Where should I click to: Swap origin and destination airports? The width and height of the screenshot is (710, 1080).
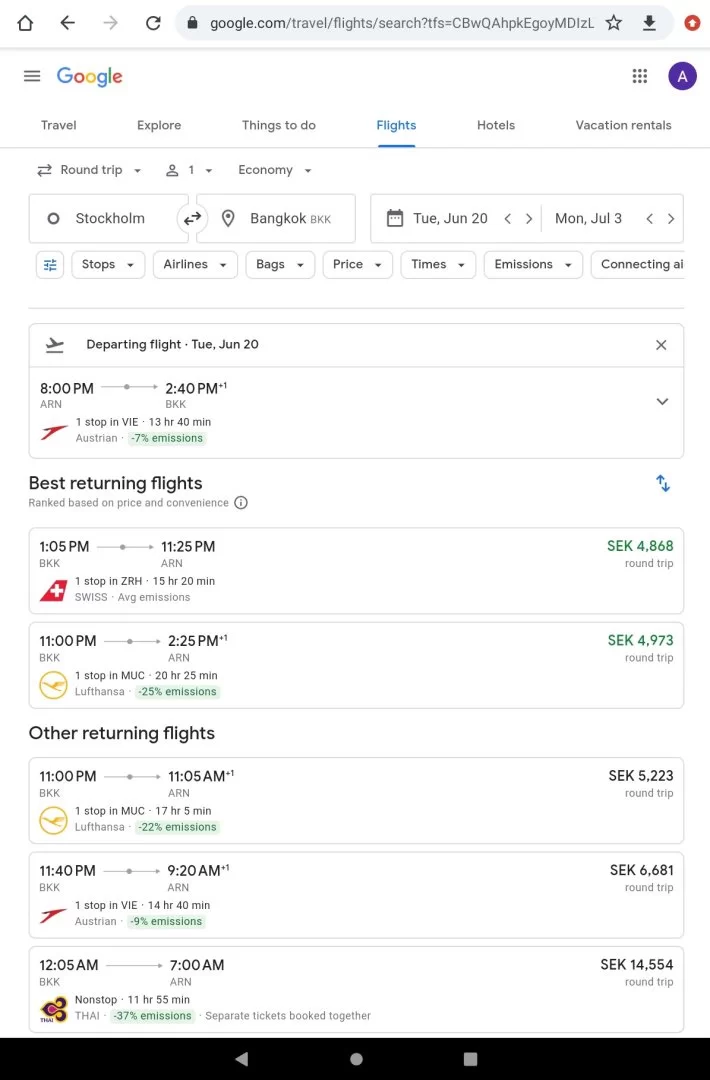pyautogui.click(x=192, y=218)
